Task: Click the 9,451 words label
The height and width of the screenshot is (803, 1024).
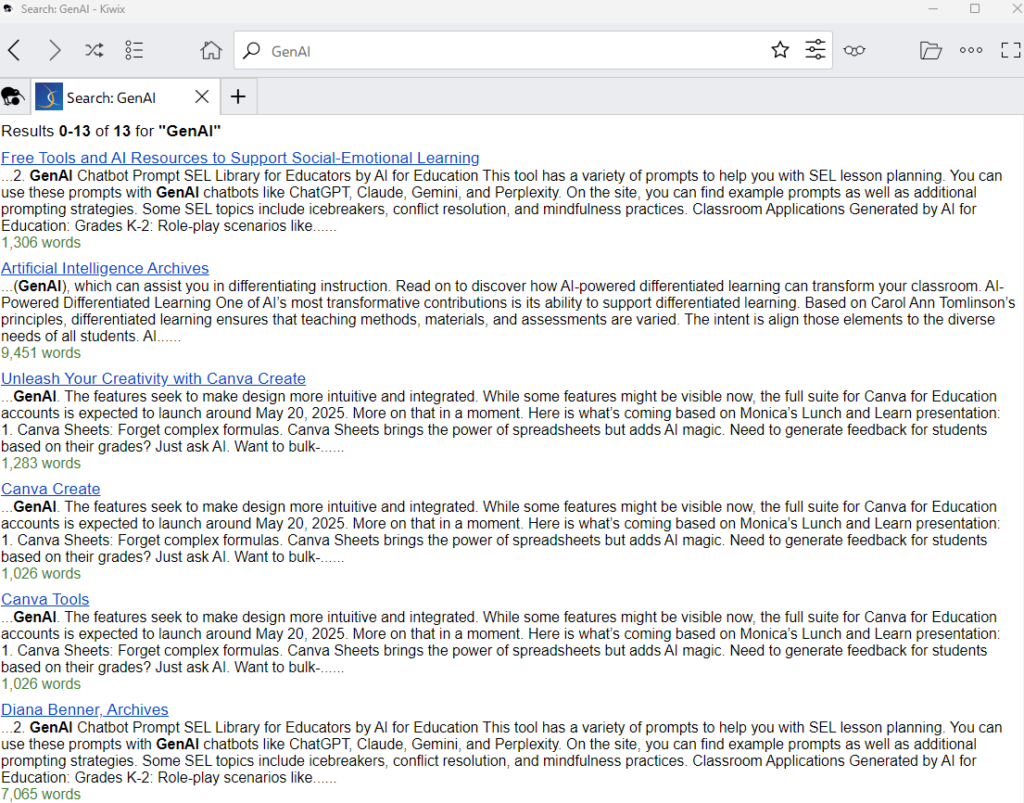Action: click(x=40, y=353)
